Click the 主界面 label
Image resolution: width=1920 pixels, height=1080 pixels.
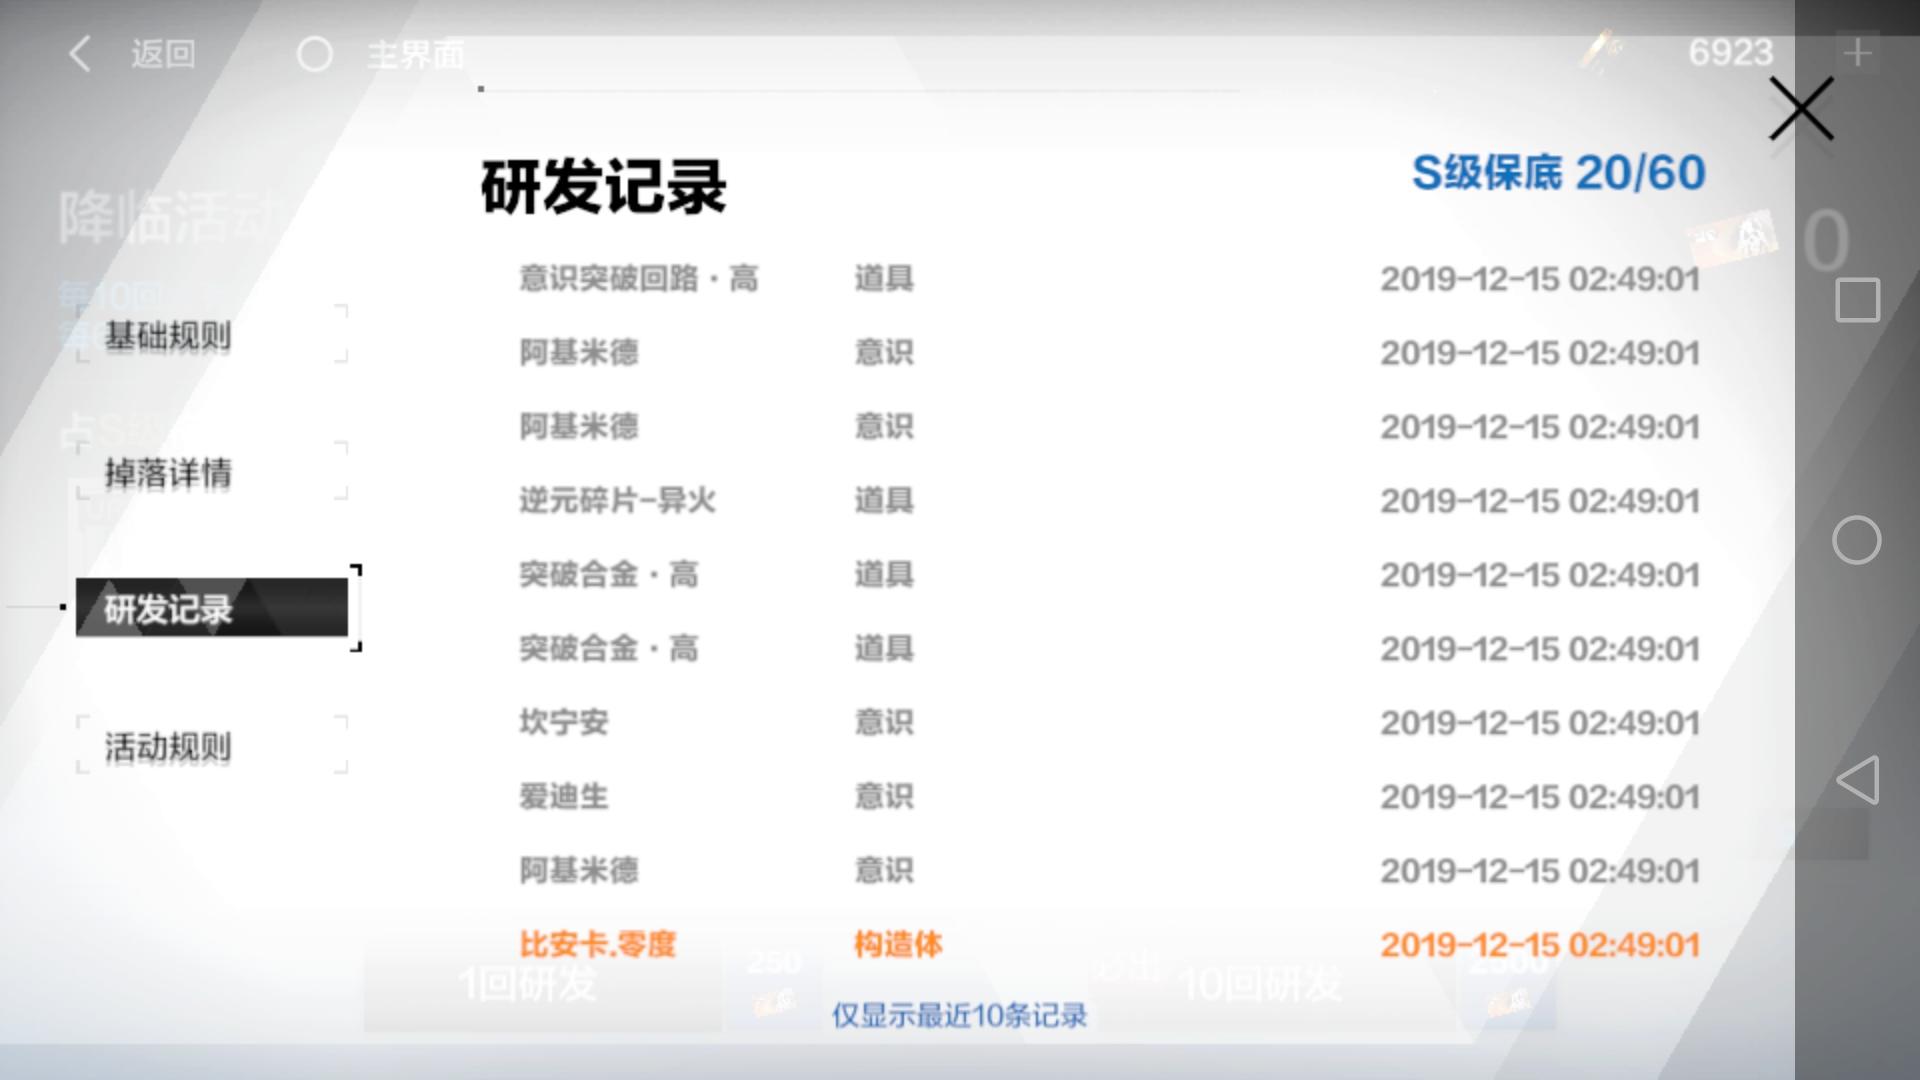pos(416,53)
